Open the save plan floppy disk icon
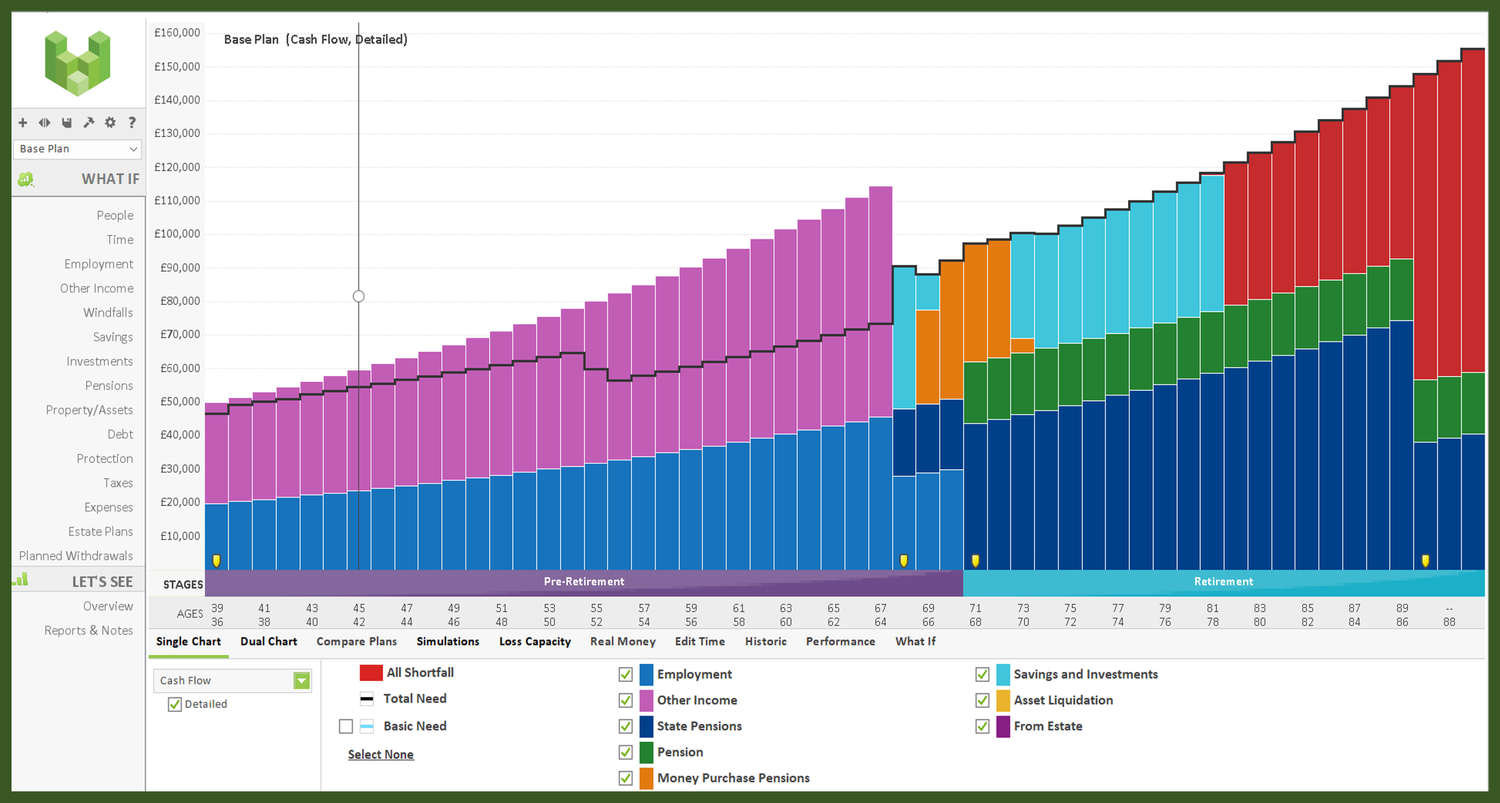This screenshot has width=1500, height=803. click(66, 122)
